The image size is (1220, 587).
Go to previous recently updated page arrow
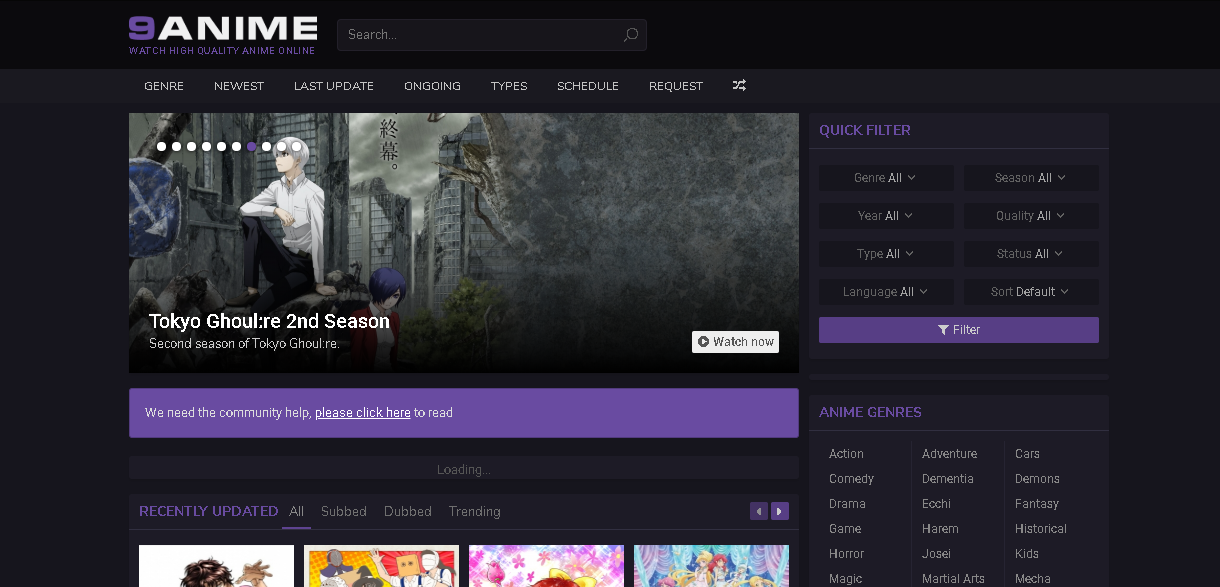pos(759,511)
